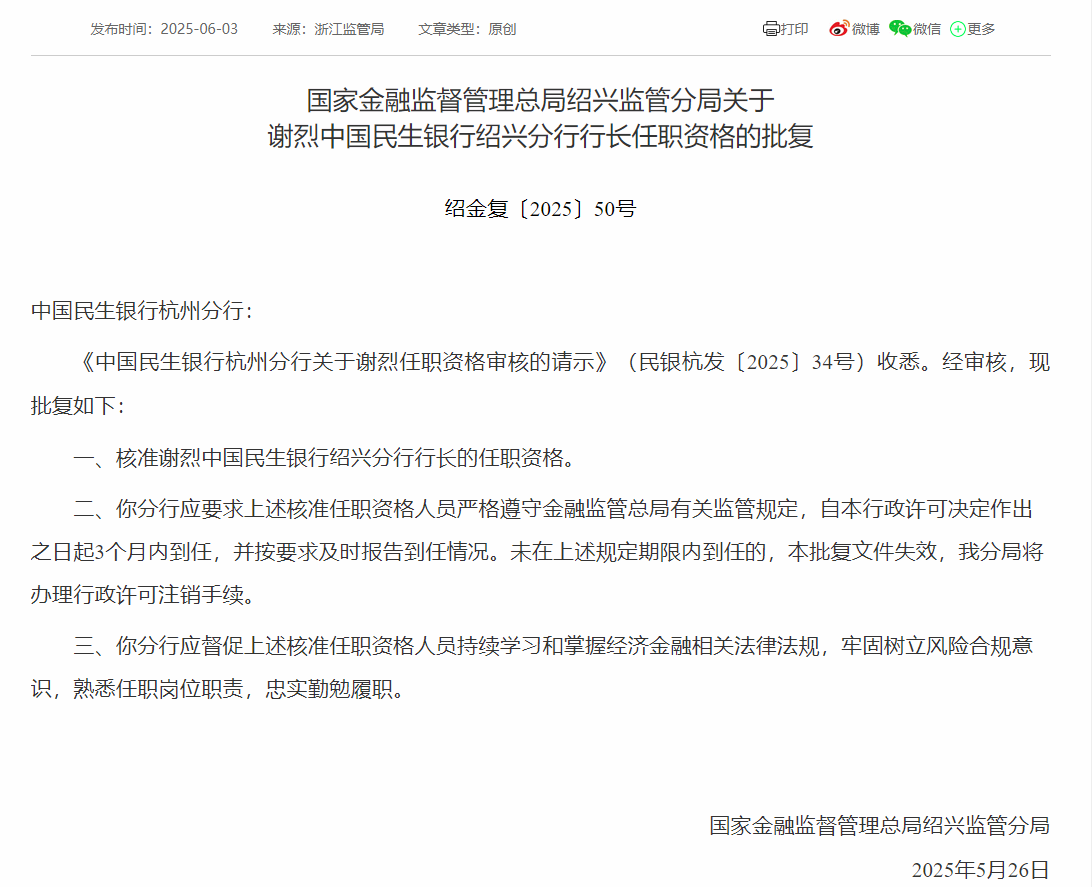The width and height of the screenshot is (1092, 887).
Task: Click paragraph one starting 一、核准谢烈
Action: 325,457
